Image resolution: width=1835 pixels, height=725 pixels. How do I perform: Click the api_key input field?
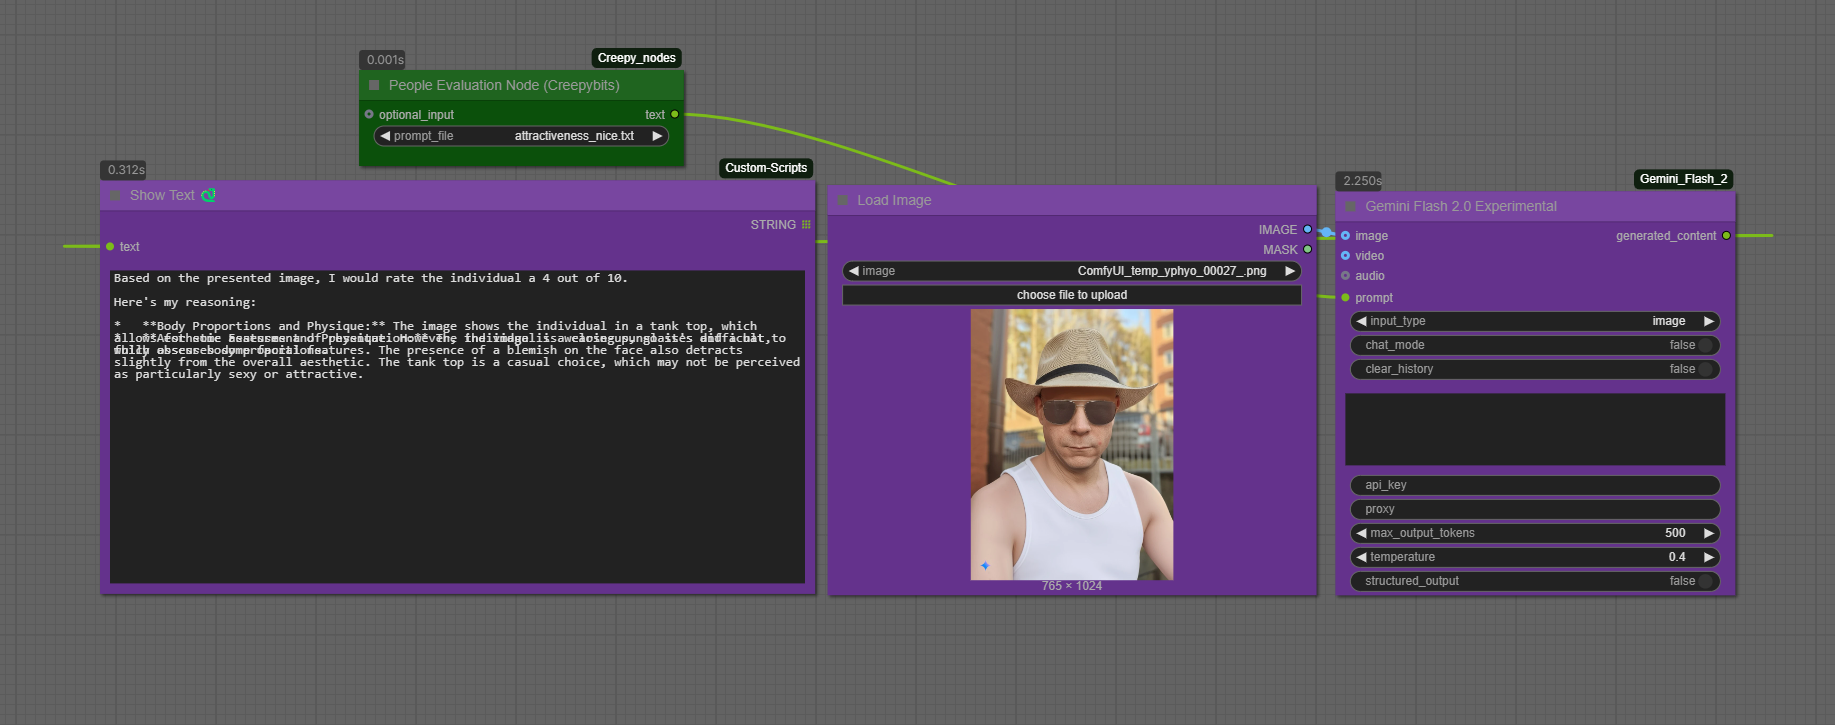pyautogui.click(x=1534, y=485)
